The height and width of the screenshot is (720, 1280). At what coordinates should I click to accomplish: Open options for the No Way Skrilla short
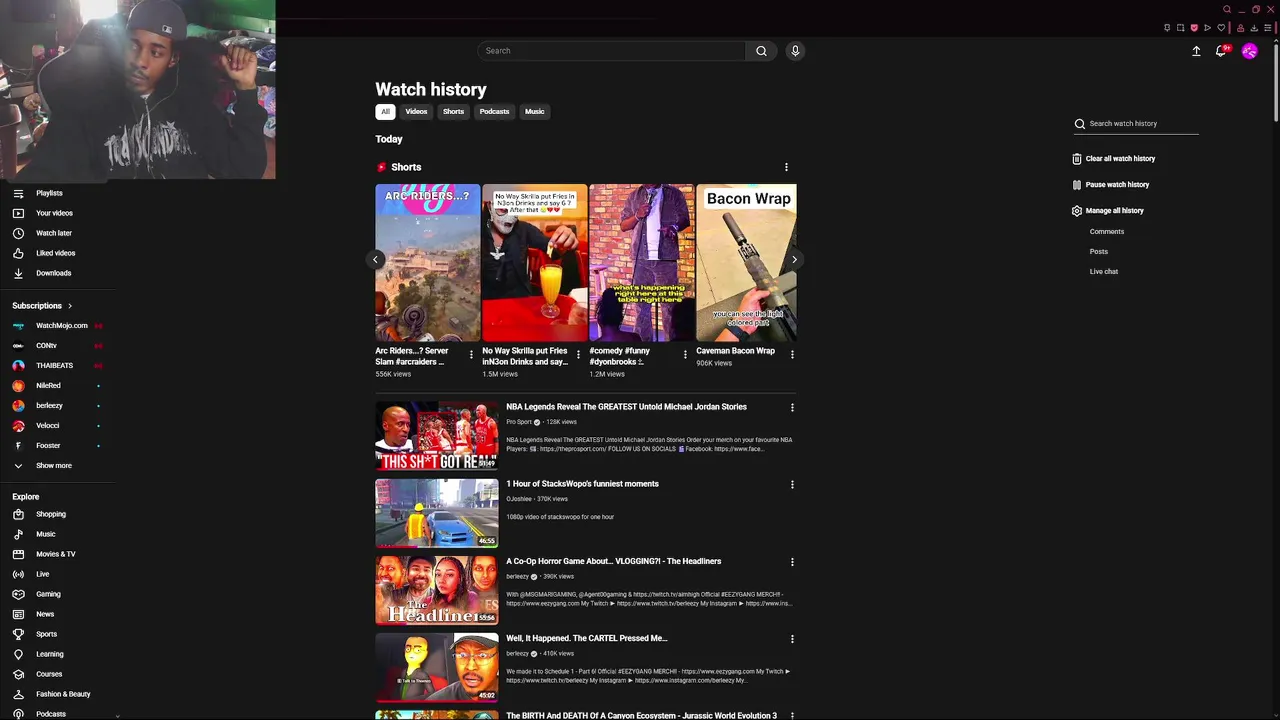click(578, 354)
